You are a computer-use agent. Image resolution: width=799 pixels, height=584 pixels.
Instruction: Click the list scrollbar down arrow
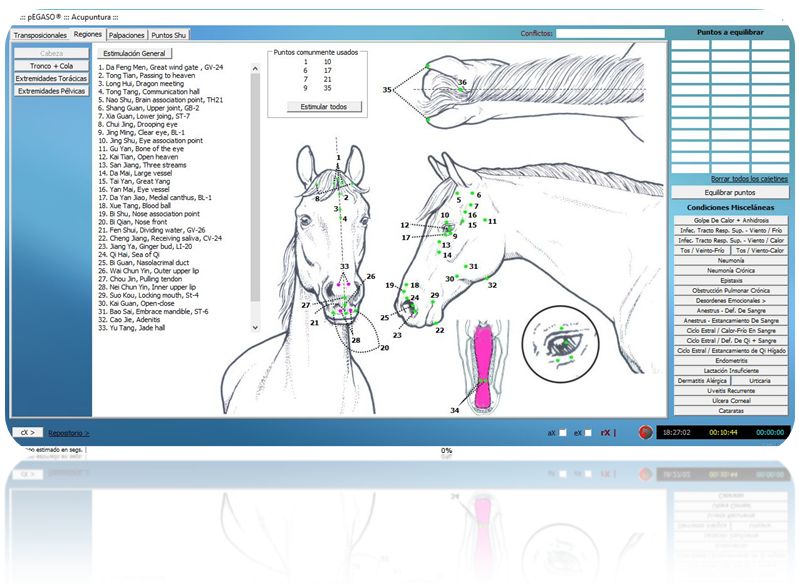(255, 328)
